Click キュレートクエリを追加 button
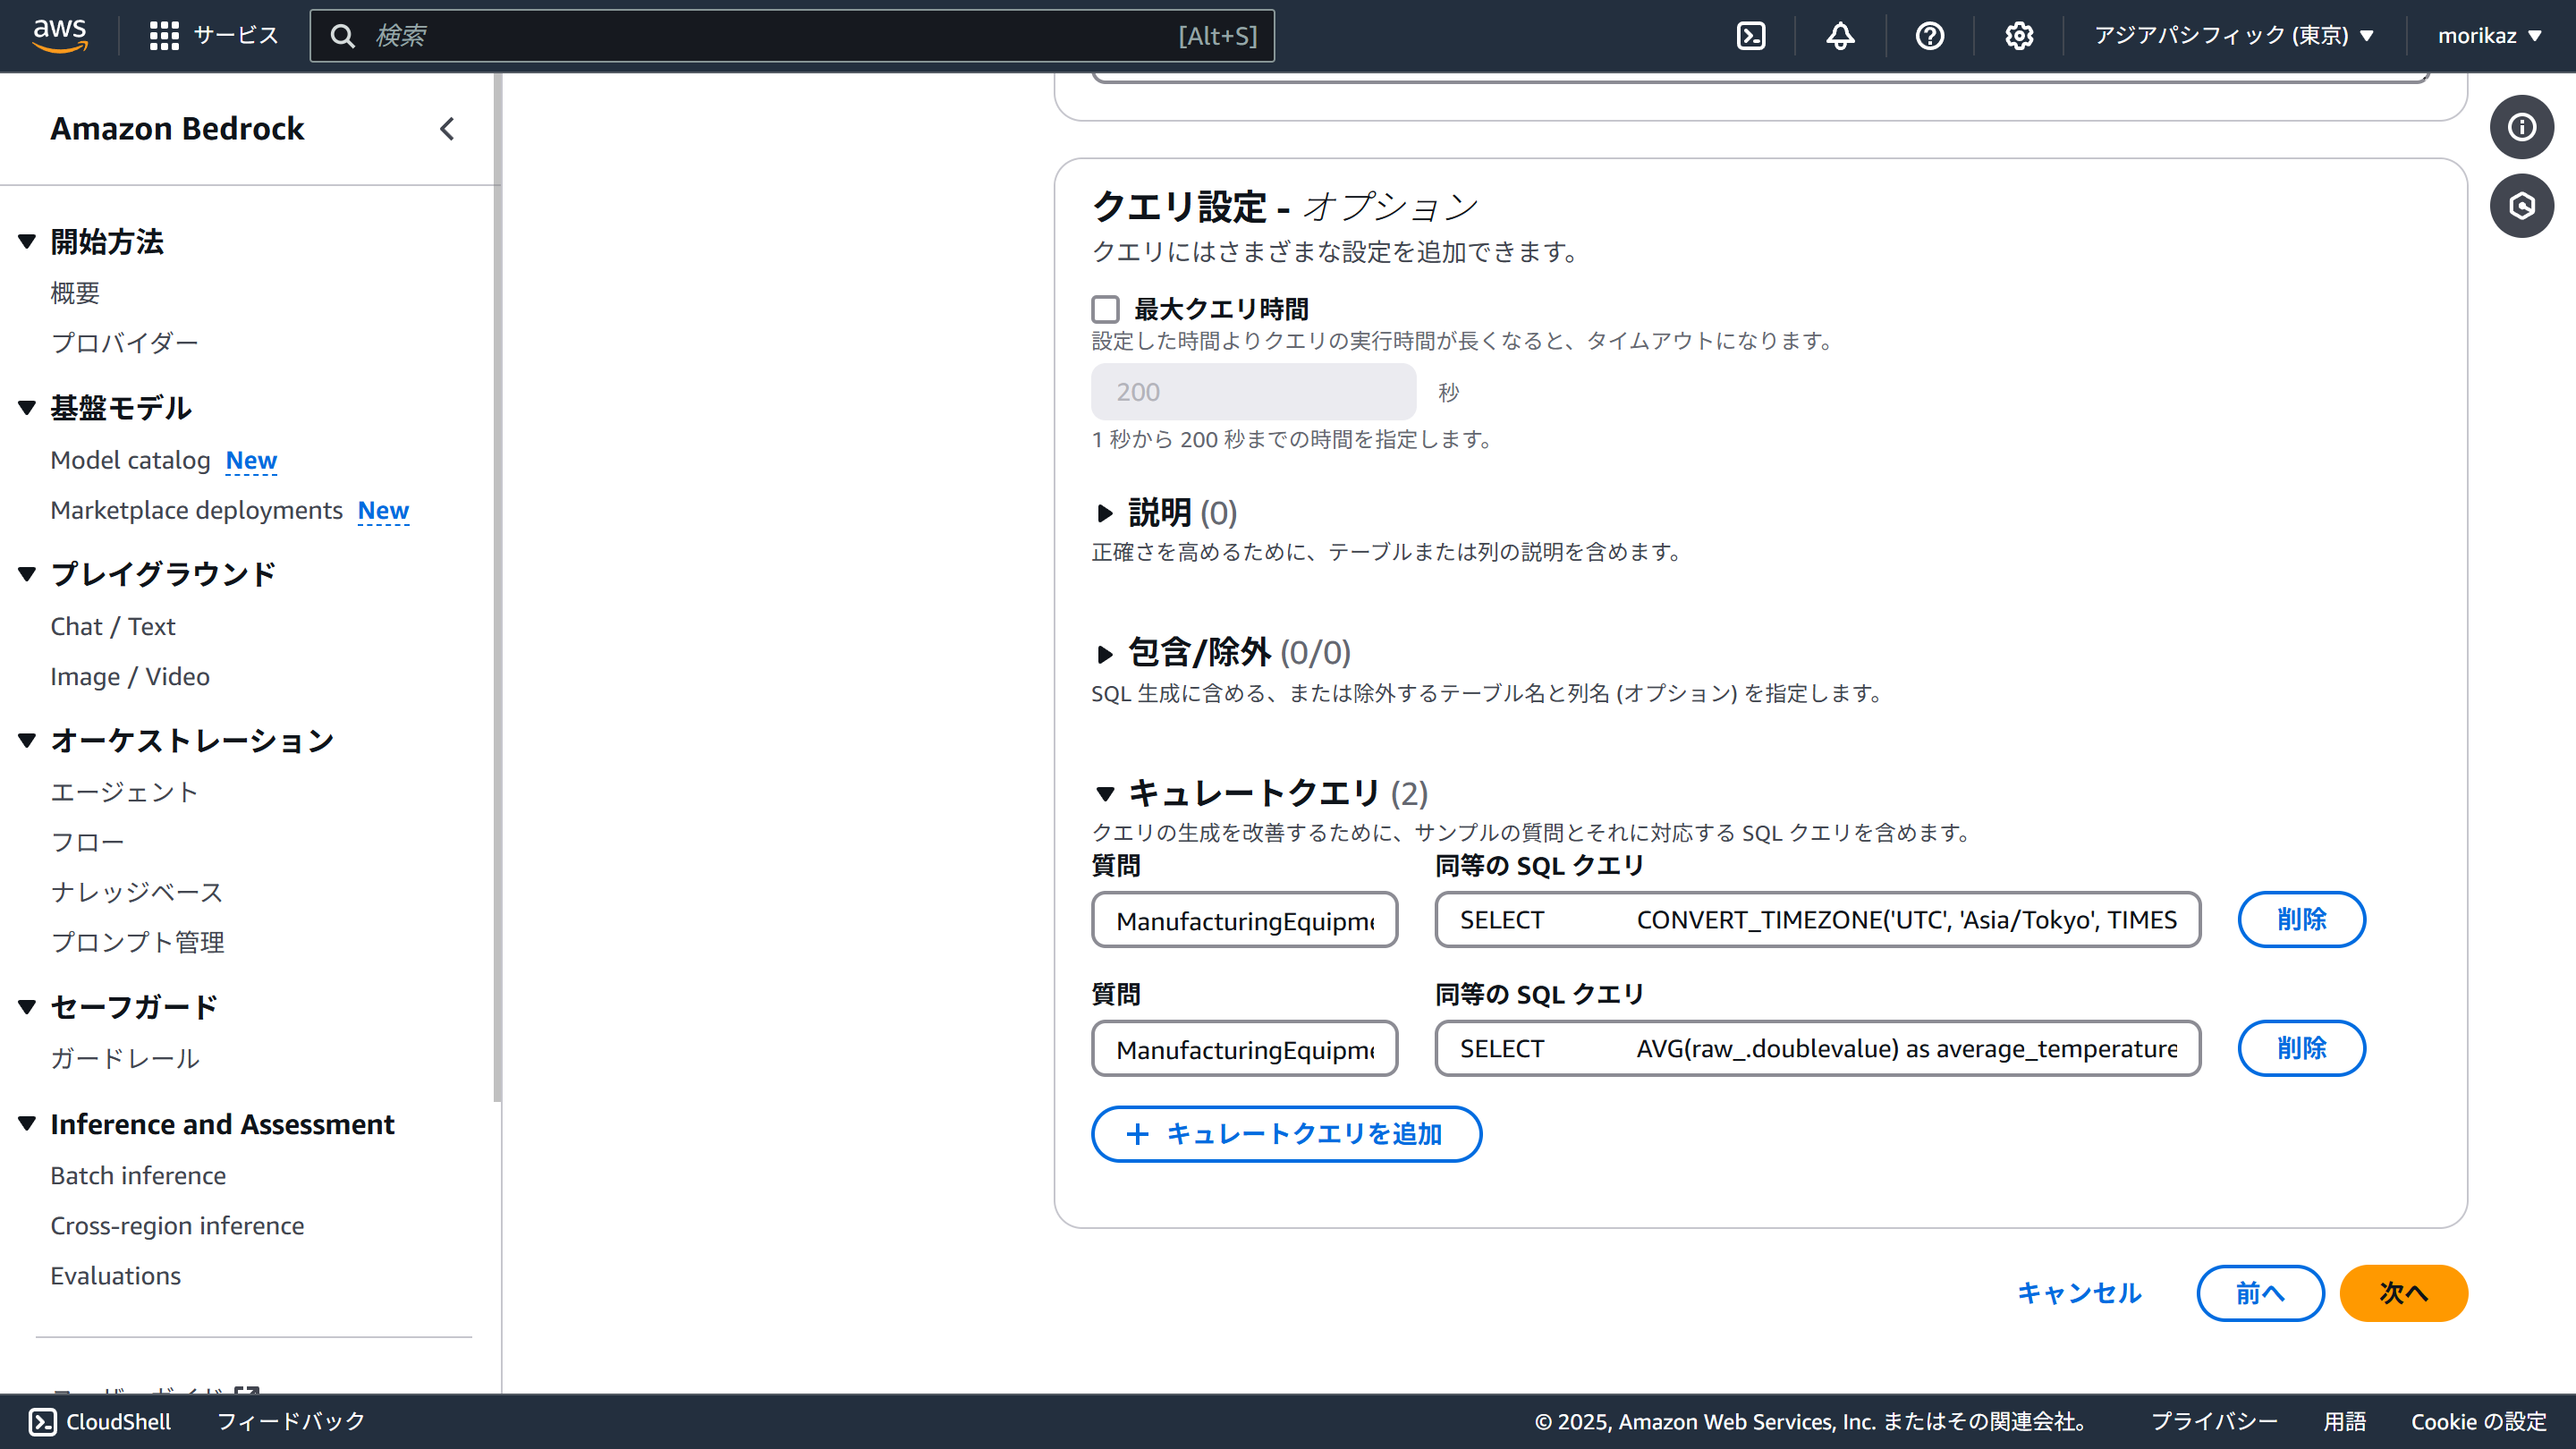This screenshot has width=2576, height=1449. click(1286, 1134)
